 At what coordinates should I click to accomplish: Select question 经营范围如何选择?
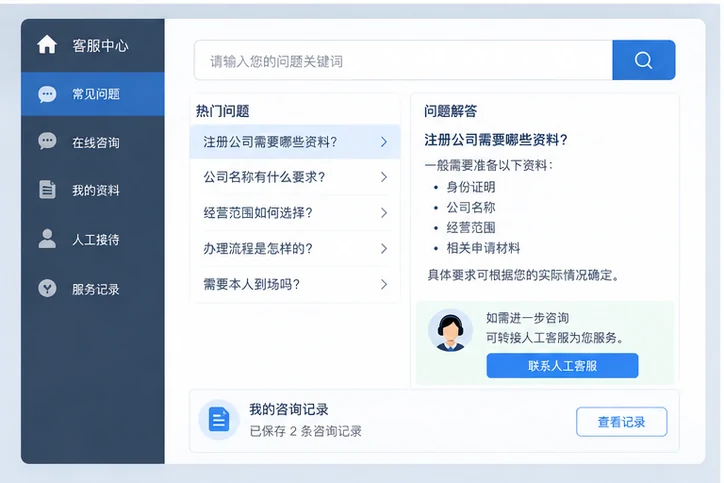tap(295, 212)
